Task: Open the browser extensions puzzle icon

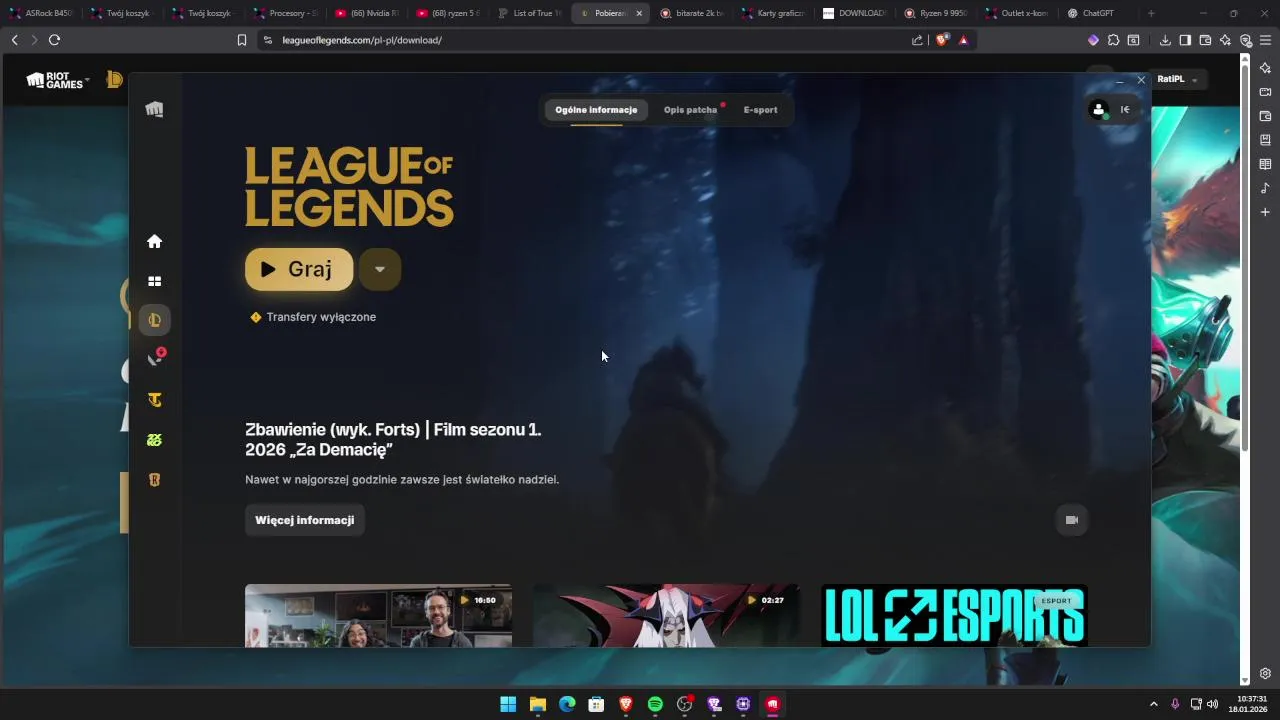Action: coord(1113,40)
